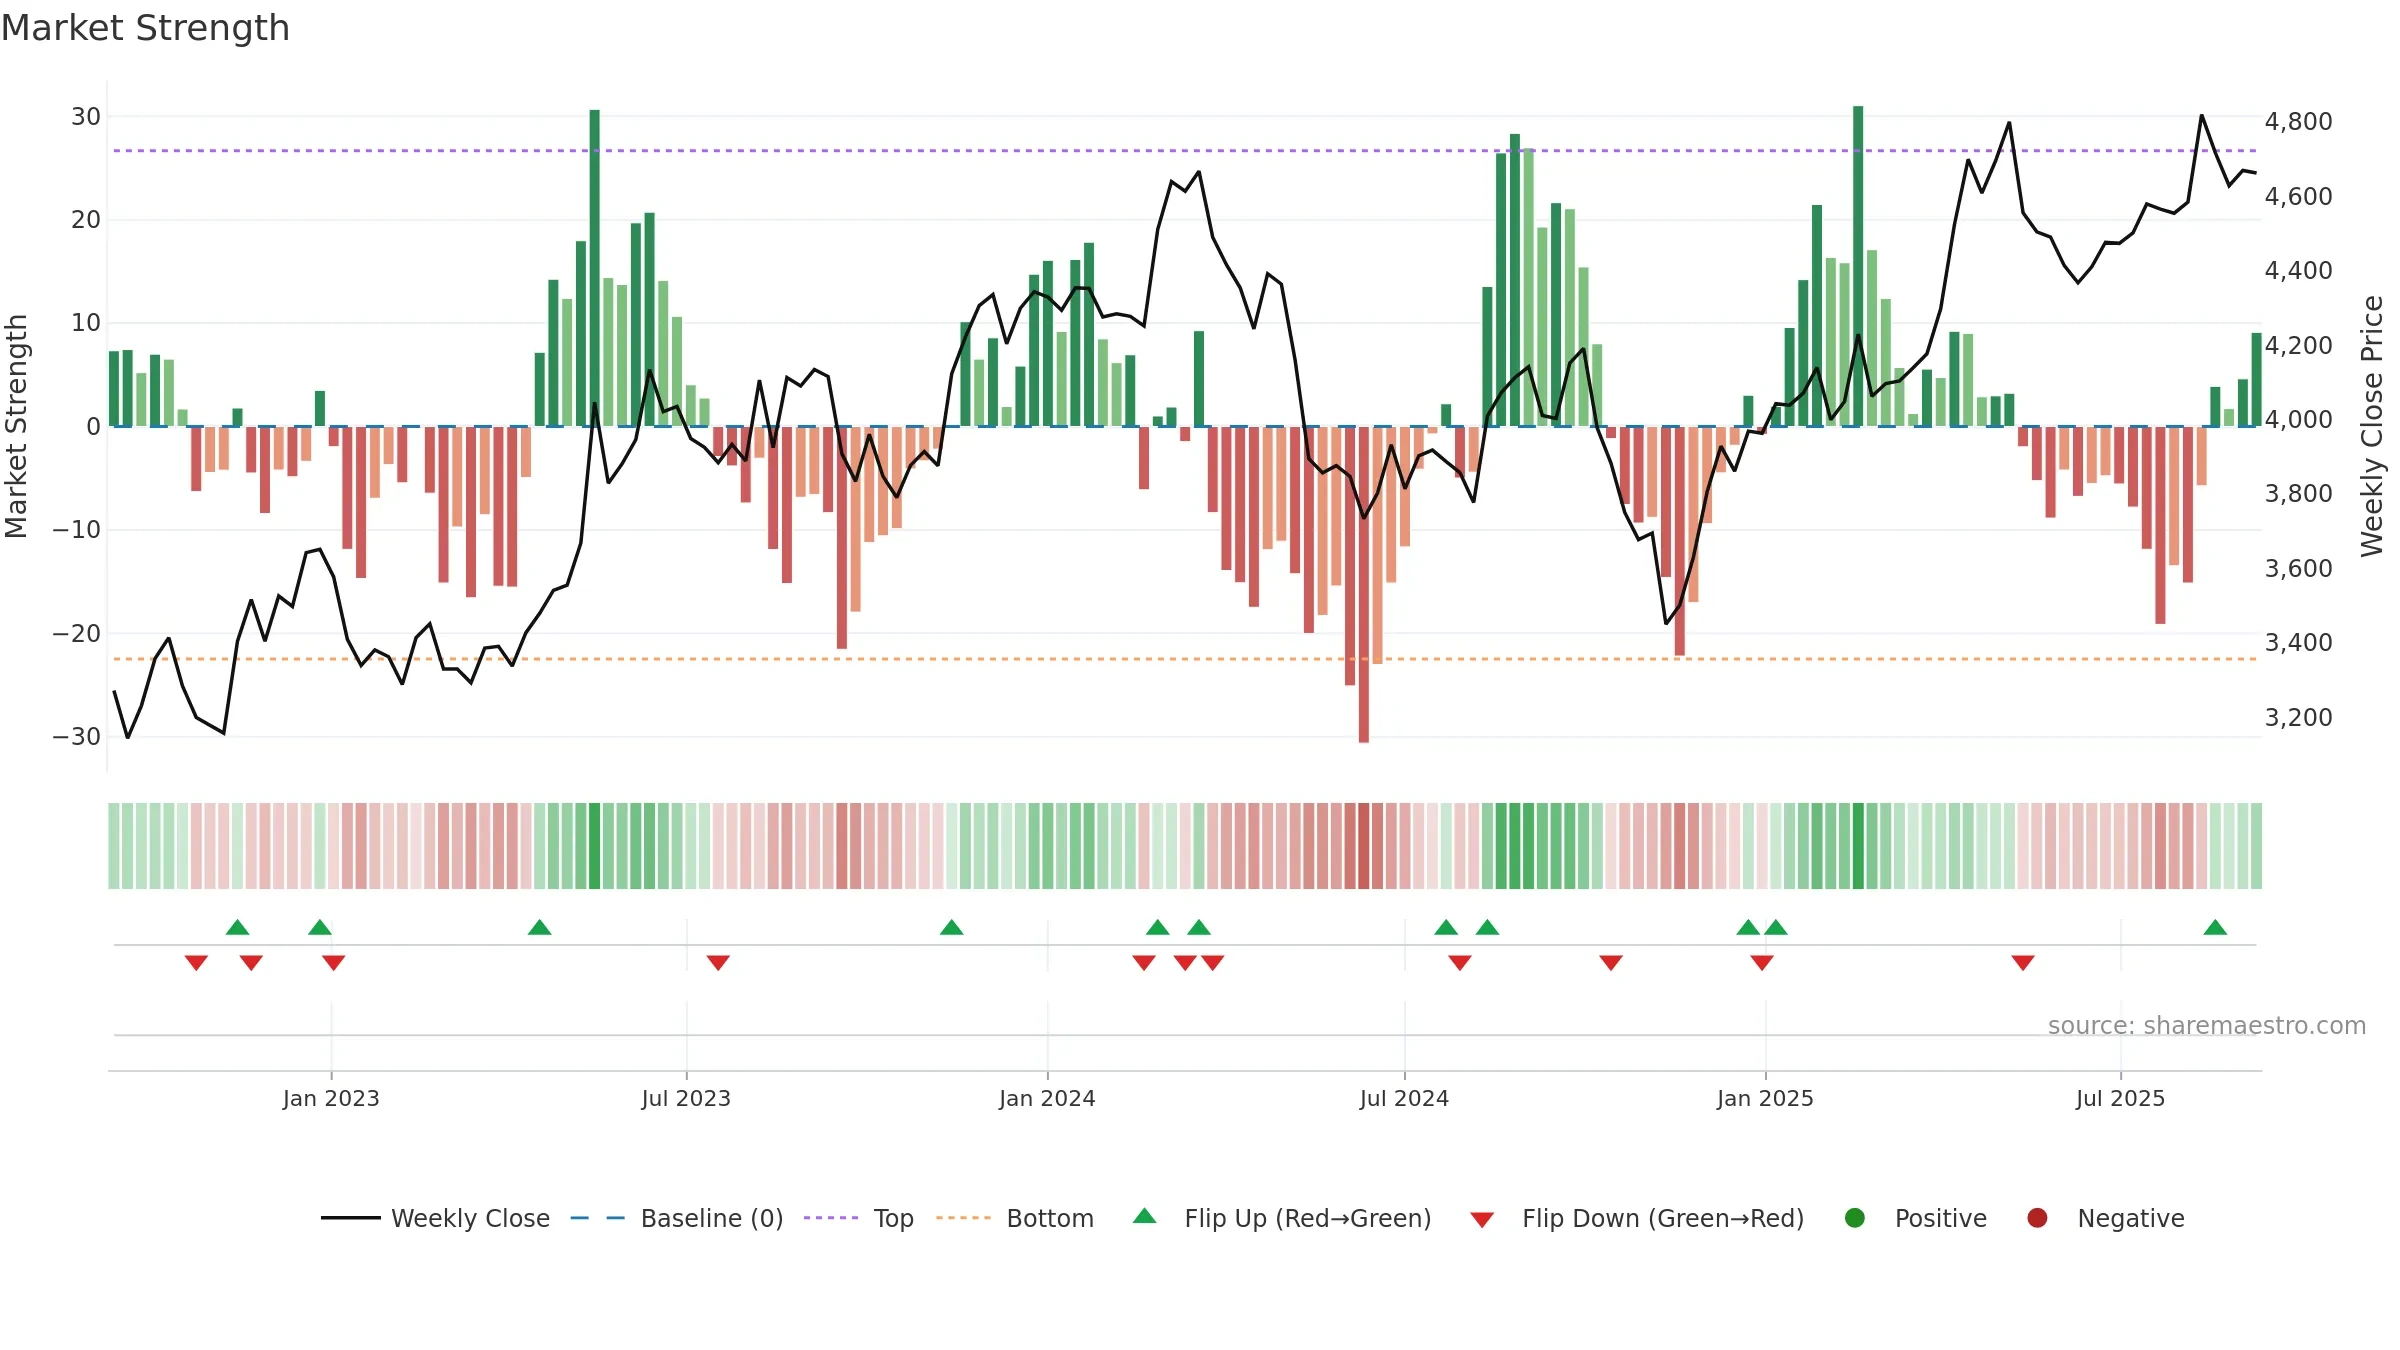Toggle the 'Negative' legend label
This screenshot has height=1350, width=2400.
click(2131, 1218)
